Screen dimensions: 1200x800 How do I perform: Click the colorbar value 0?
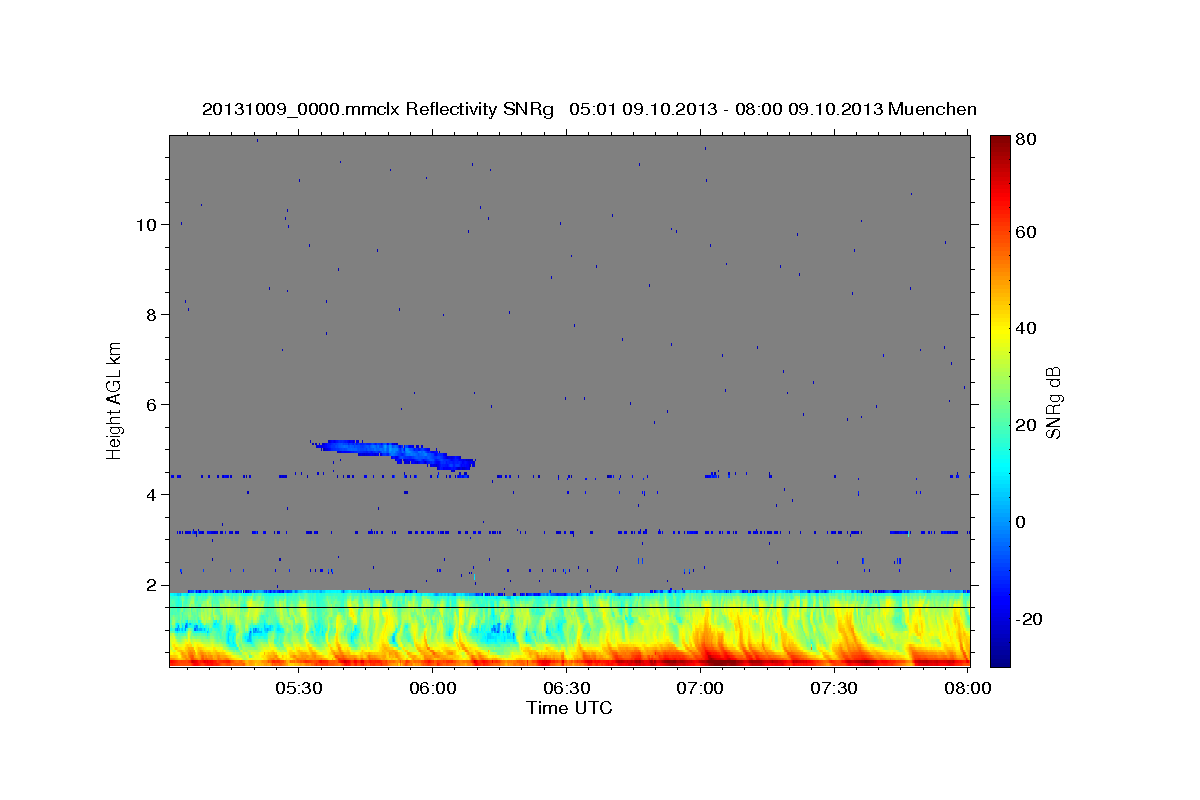1020,521
